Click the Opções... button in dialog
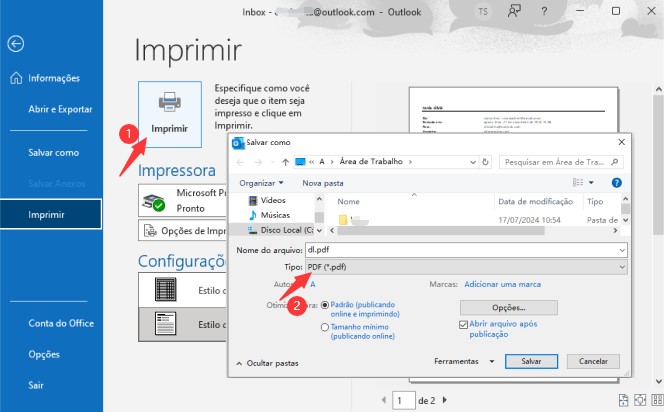664x412 pixels. point(509,307)
